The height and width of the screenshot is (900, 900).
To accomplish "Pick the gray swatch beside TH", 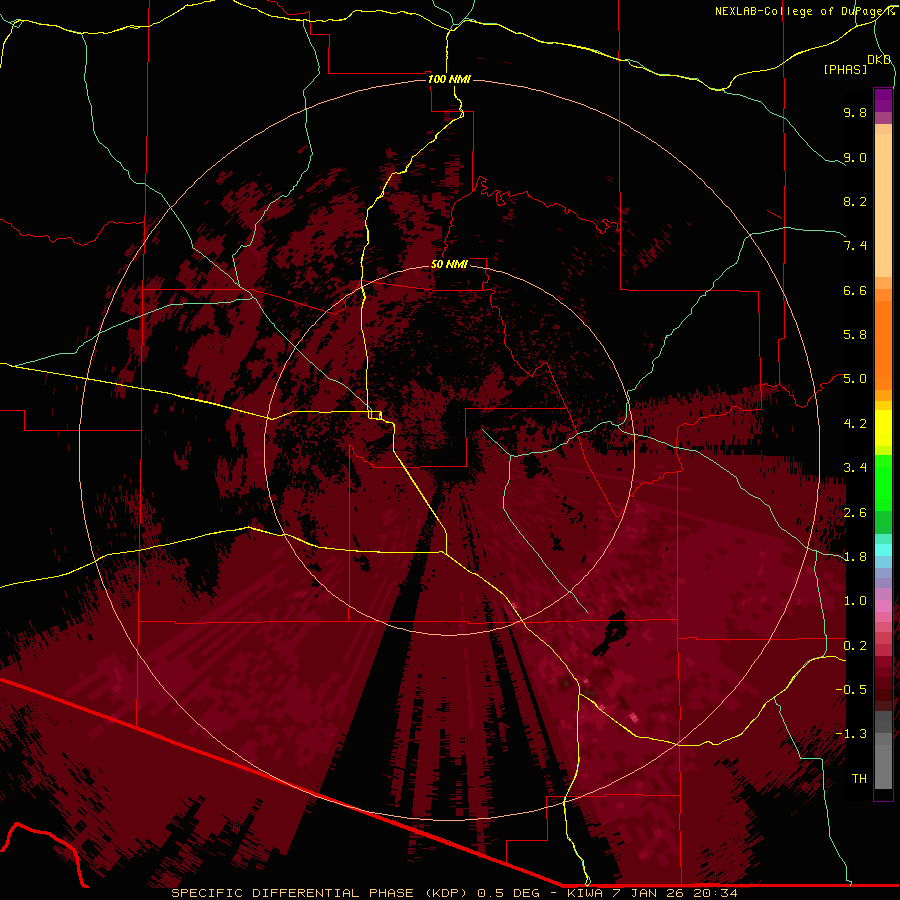I will [x=883, y=767].
